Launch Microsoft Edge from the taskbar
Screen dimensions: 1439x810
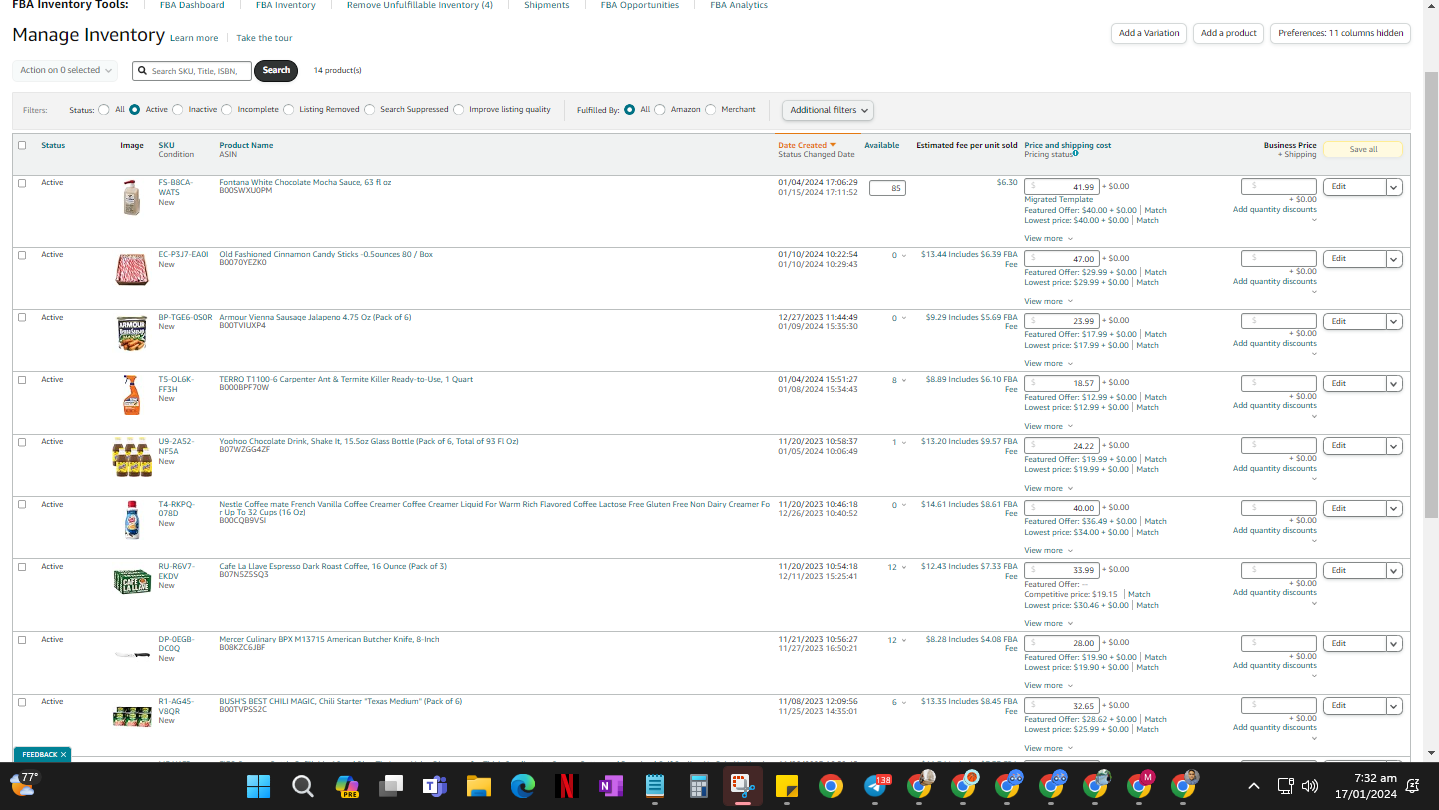[x=523, y=786]
